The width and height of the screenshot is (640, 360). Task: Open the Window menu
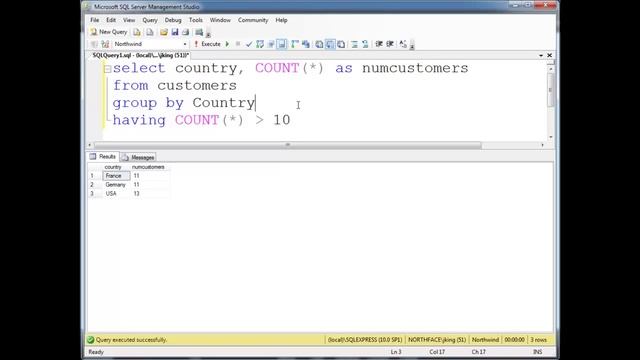coord(220,20)
